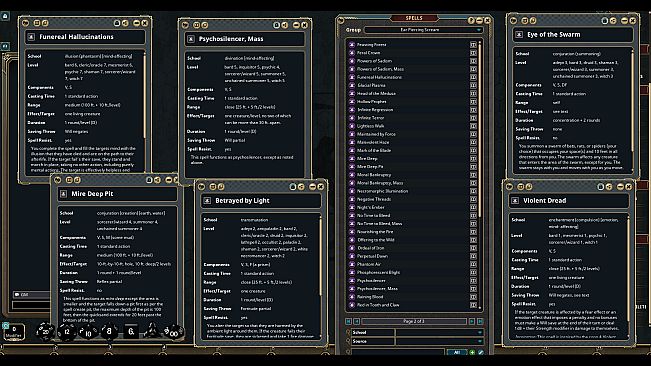
Task: Select 'Night's Ember' in spell list
Action: 371,207
